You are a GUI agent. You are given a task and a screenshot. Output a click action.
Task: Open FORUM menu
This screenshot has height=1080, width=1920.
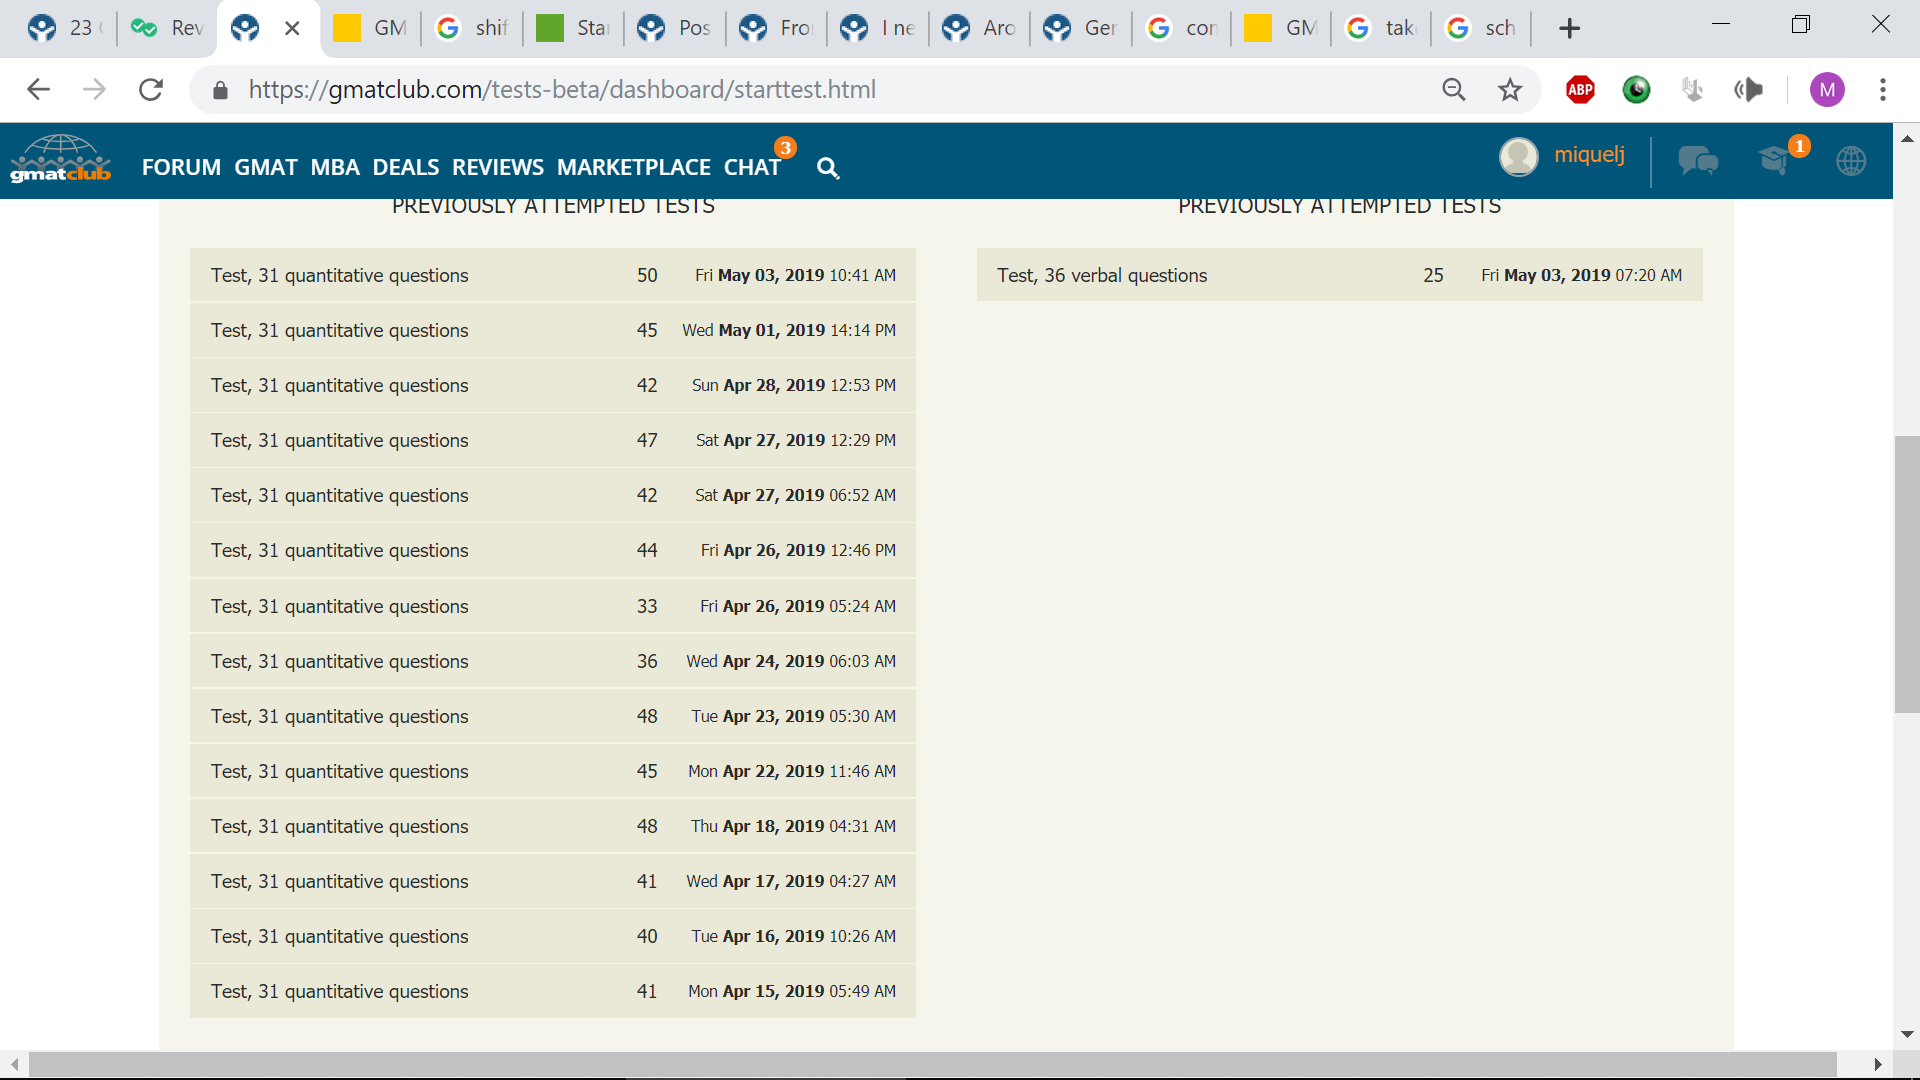coord(181,168)
